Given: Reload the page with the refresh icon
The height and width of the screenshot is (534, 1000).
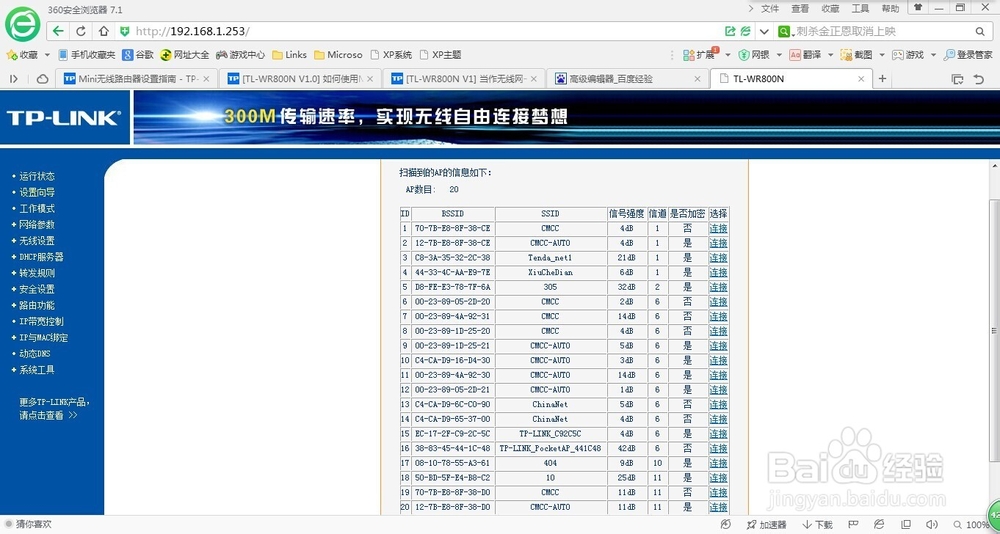Looking at the screenshot, I should coord(81,31).
